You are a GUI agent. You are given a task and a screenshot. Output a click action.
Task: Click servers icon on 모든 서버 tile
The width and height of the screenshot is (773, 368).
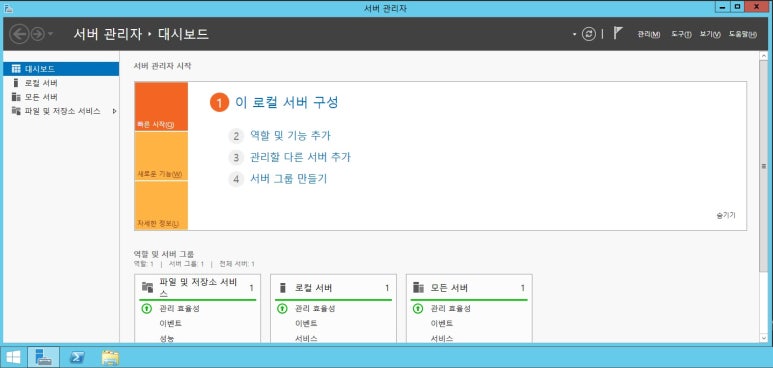(418, 288)
